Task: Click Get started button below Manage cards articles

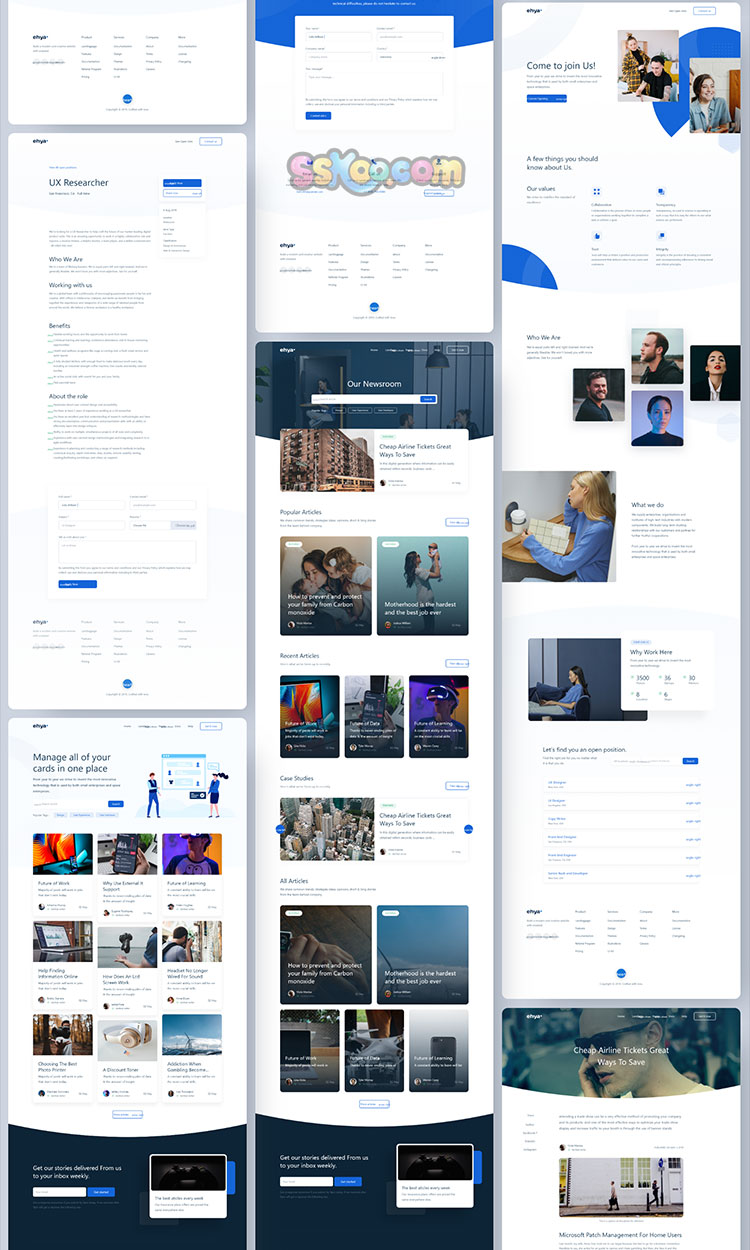Action: pos(102,1192)
